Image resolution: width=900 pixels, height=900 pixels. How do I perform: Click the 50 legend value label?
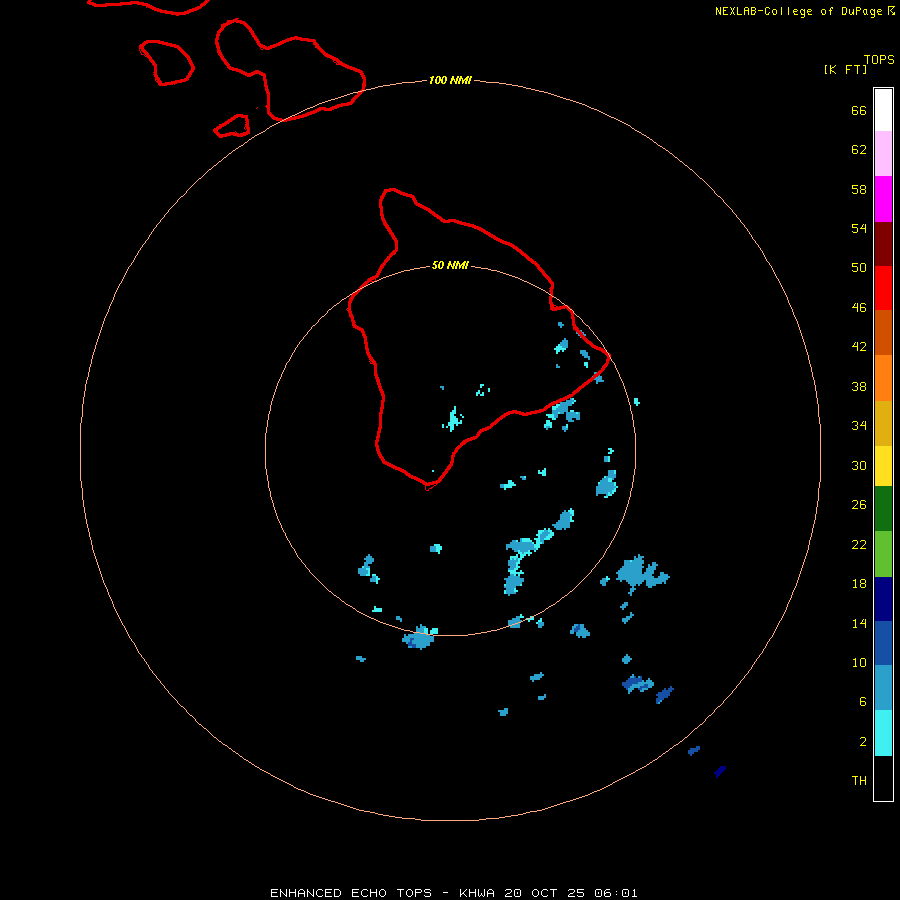pos(859,268)
